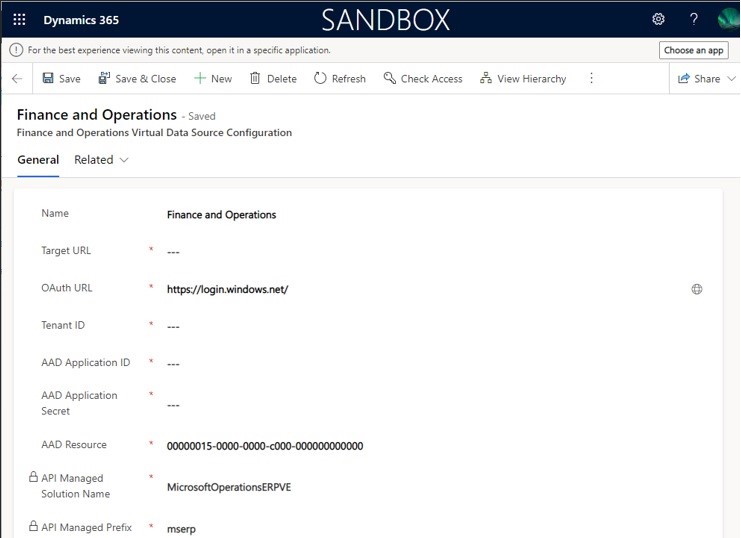Screen dimensions: 741x538
Task: Click the Dynamics 365 title
Action: pyautogui.click(x=81, y=20)
